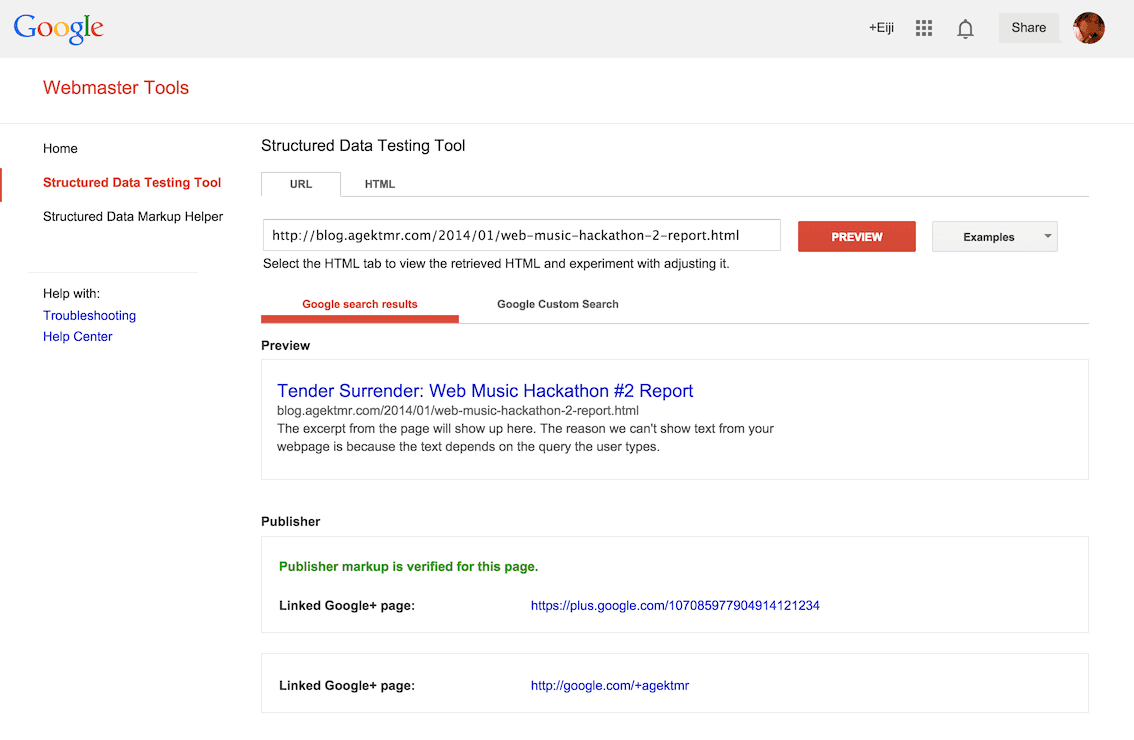Open the Help Center link

pos(78,337)
